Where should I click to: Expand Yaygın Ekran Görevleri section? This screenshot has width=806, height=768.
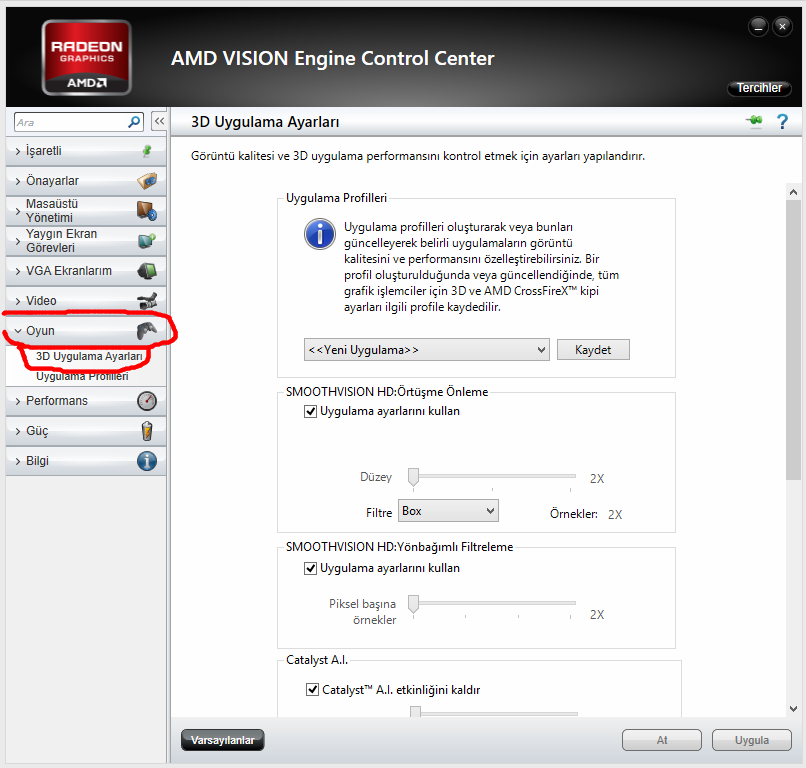86,241
